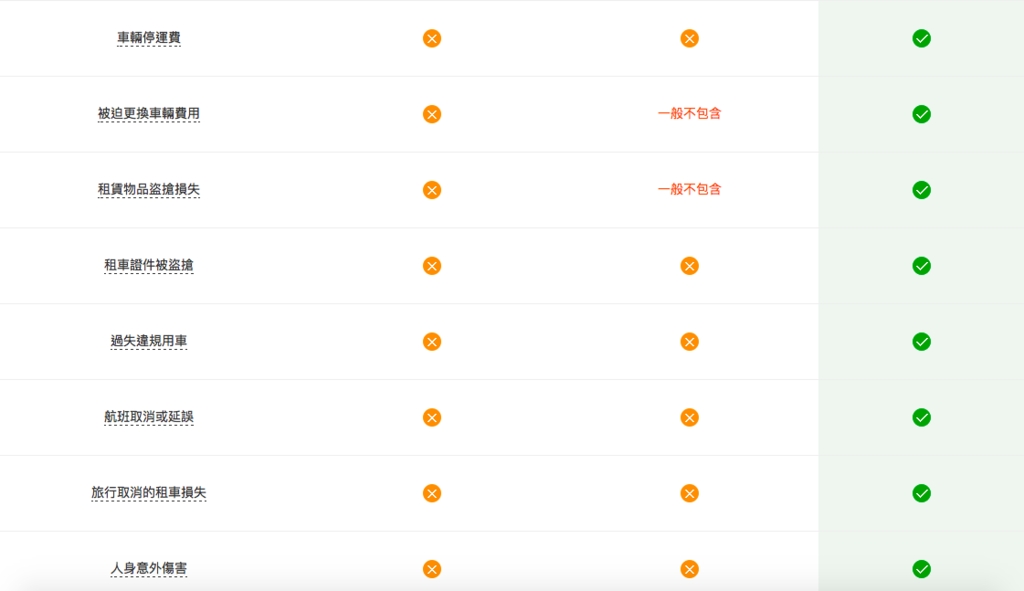Click second orange X in 旅行取消的租車損失 row
This screenshot has width=1024, height=591.
pos(690,493)
